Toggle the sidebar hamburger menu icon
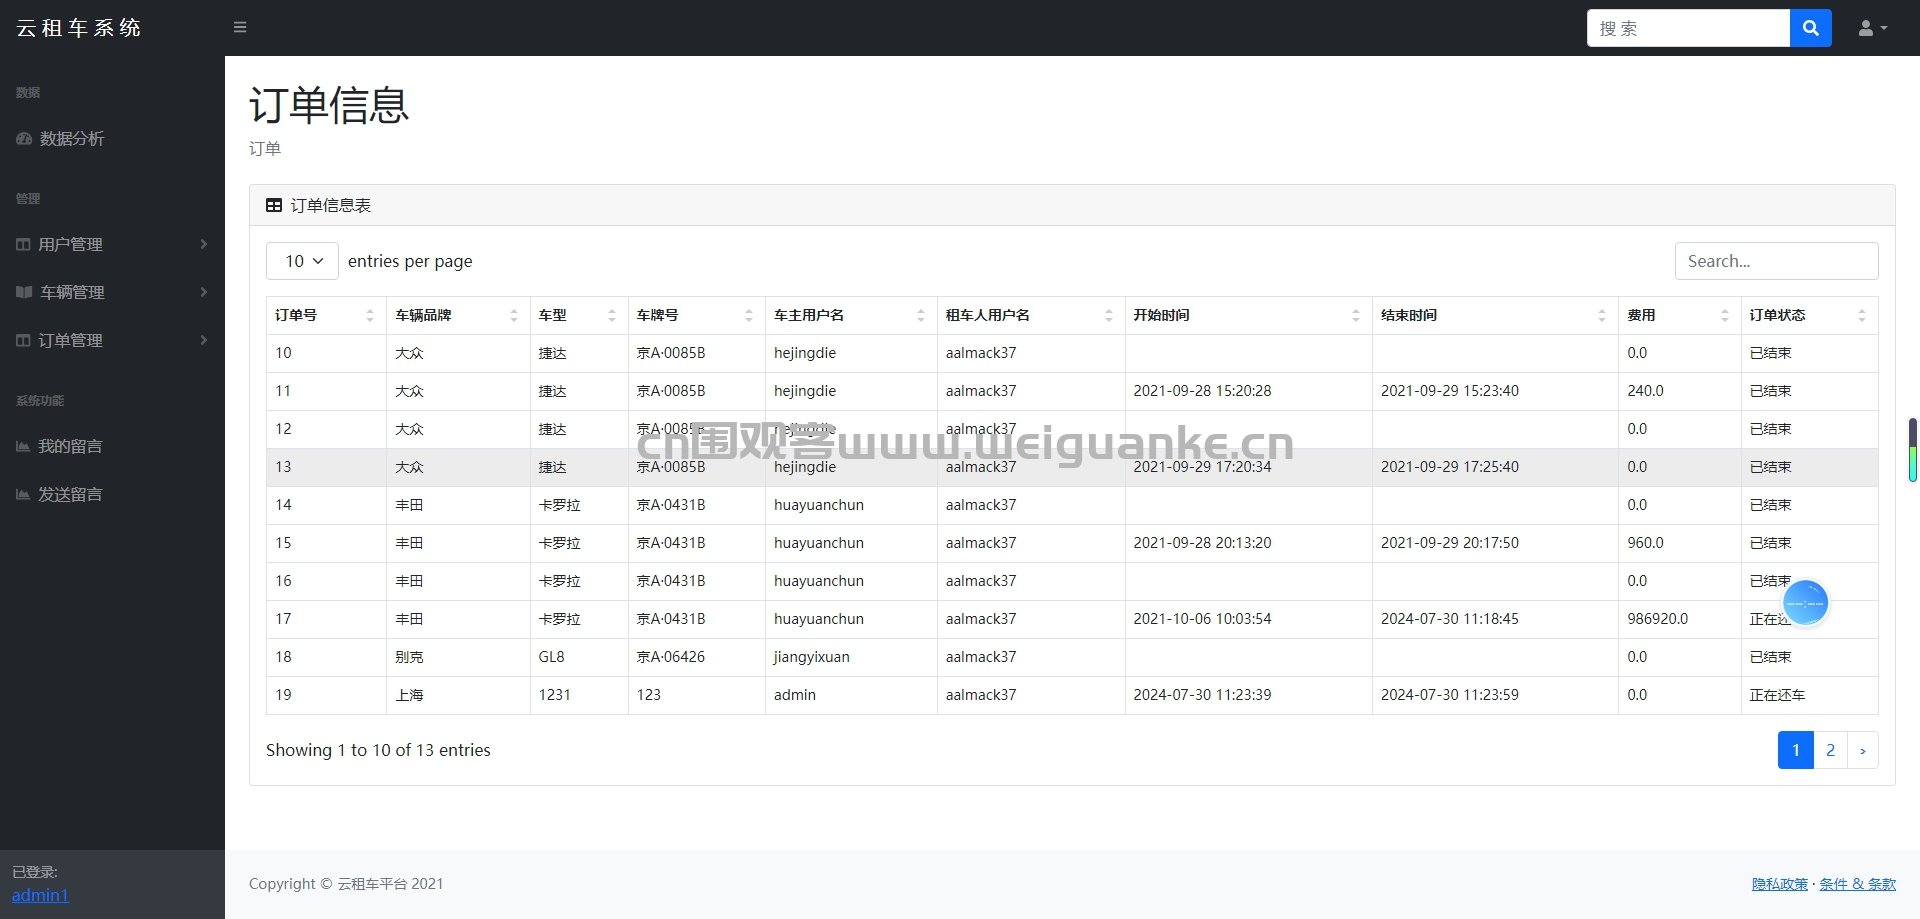This screenshot has height=919, width=1920. (240, 27)
